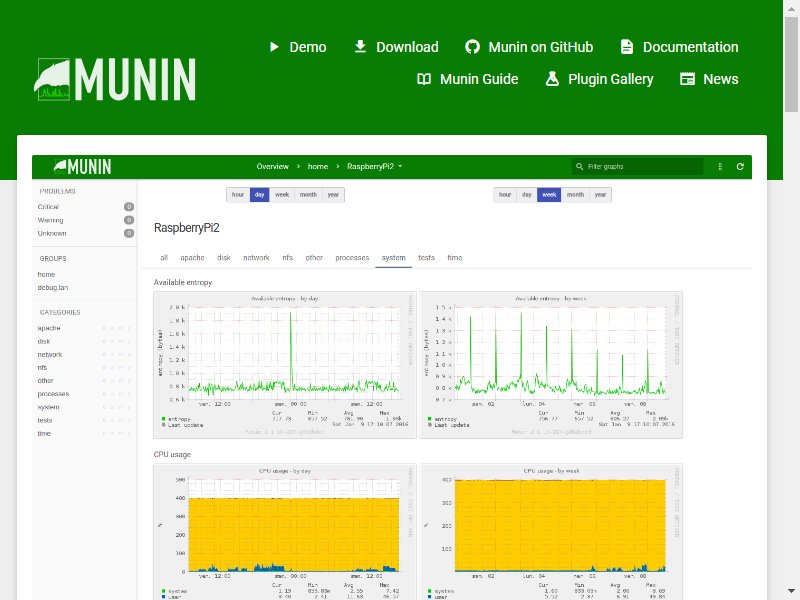Switch to the 'apache' category tab

pyautogui.click(x=192, y=258)
